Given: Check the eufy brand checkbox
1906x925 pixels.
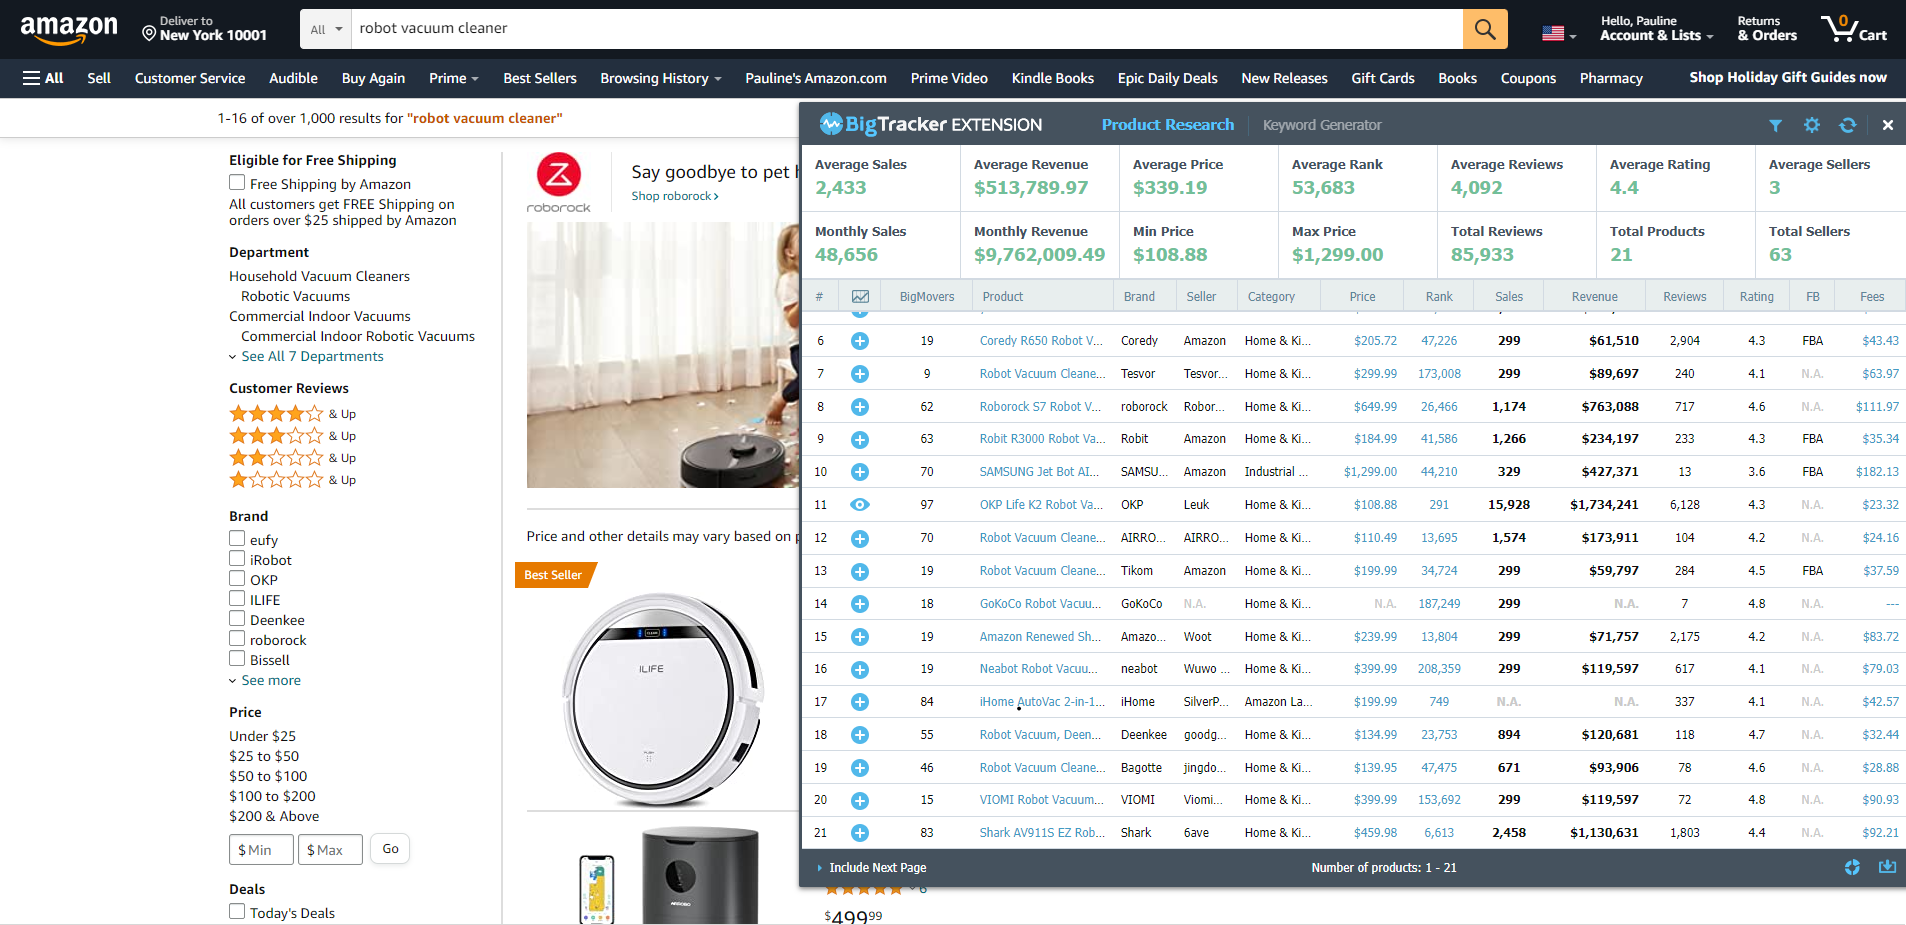Looking at the screenshot, I should pyautogui.click(x=237, y=539).
